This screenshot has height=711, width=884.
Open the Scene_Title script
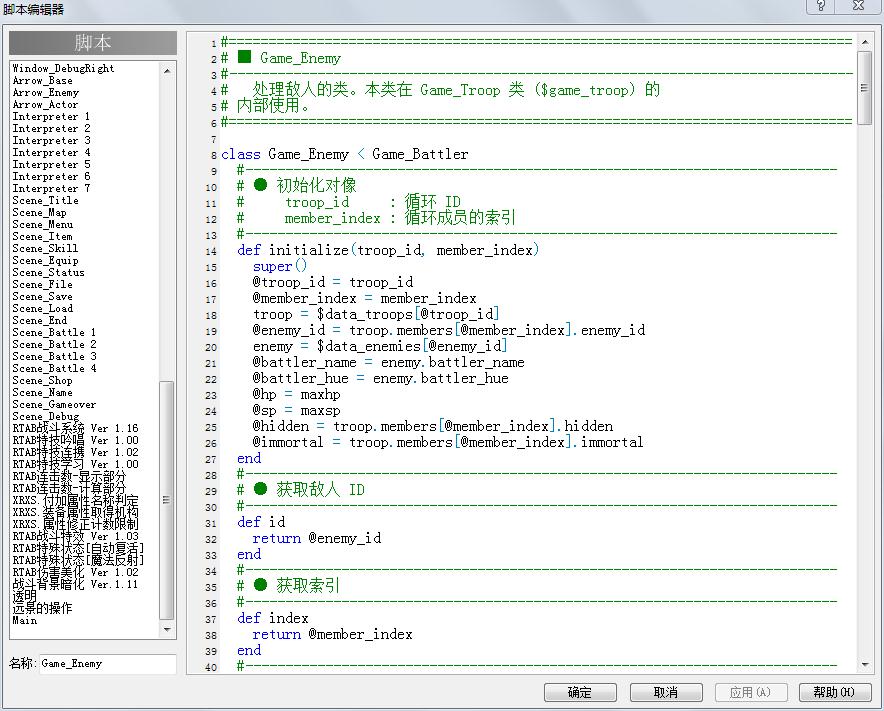[x=46, y=201]
